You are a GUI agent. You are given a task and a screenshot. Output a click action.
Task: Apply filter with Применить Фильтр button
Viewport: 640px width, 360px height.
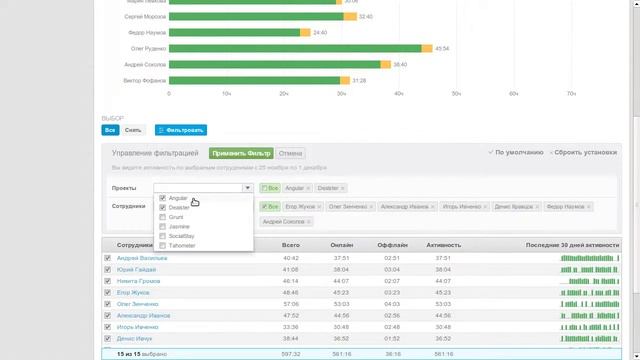pyautogui.click(x=241, y=153)
